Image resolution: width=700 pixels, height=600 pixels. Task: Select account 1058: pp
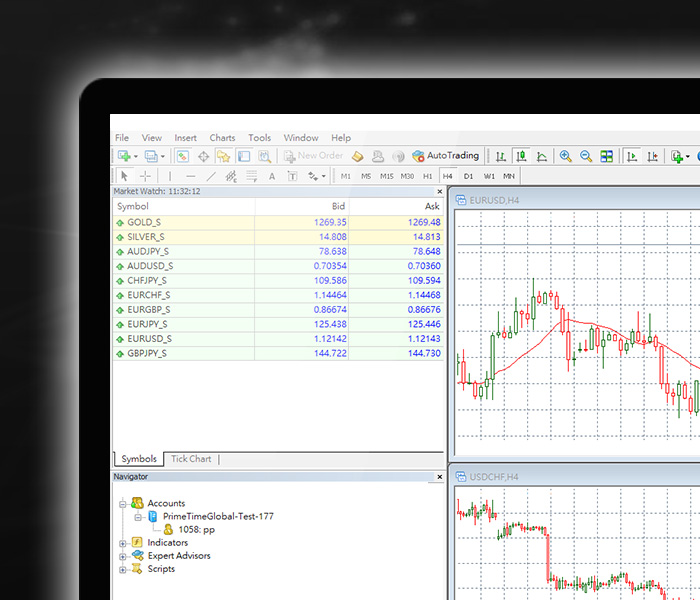click(x=196, y=529)
